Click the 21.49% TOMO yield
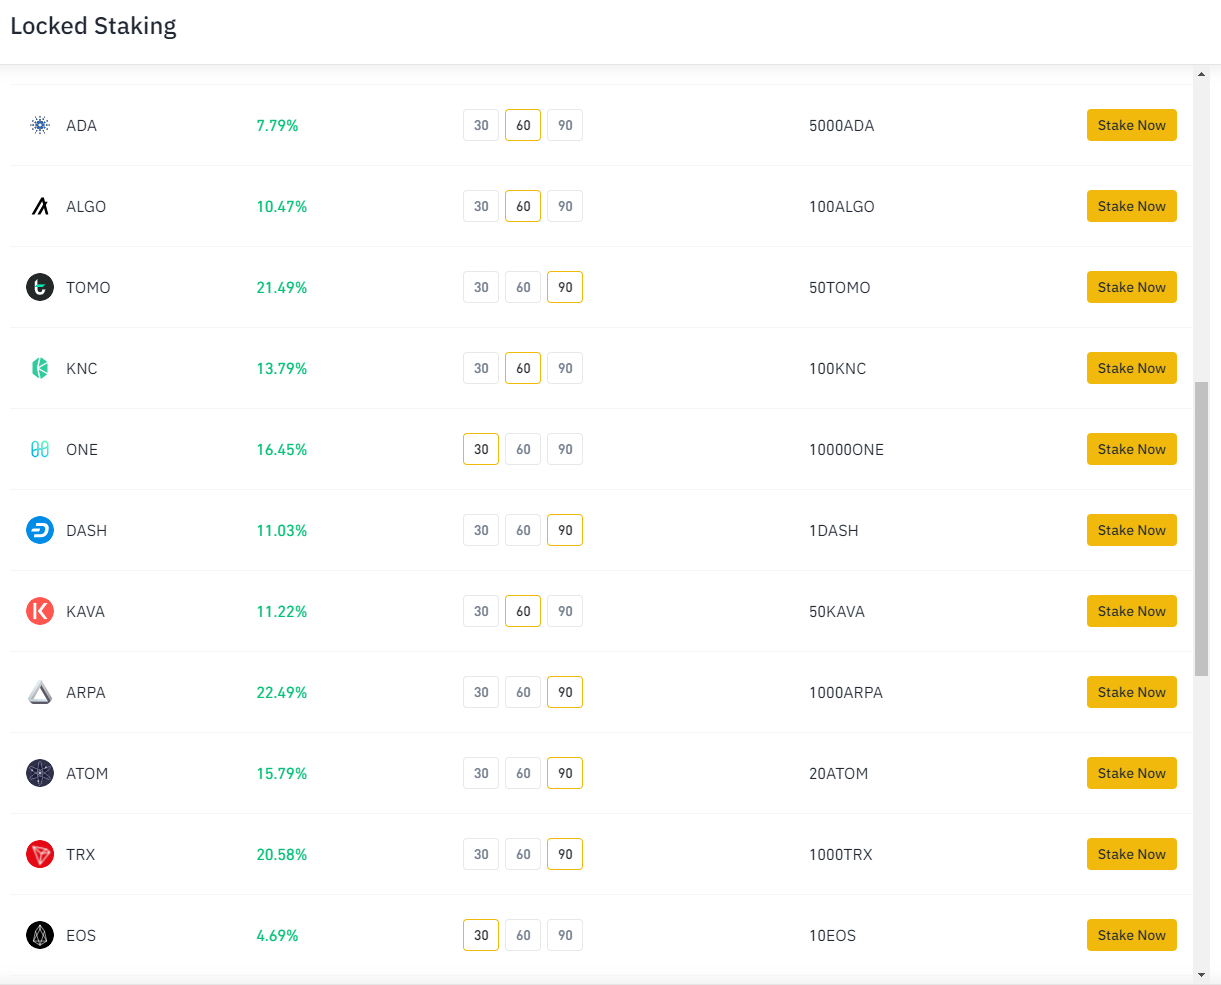The height and width of the screenshot is (985, 1221). (282, 287)
